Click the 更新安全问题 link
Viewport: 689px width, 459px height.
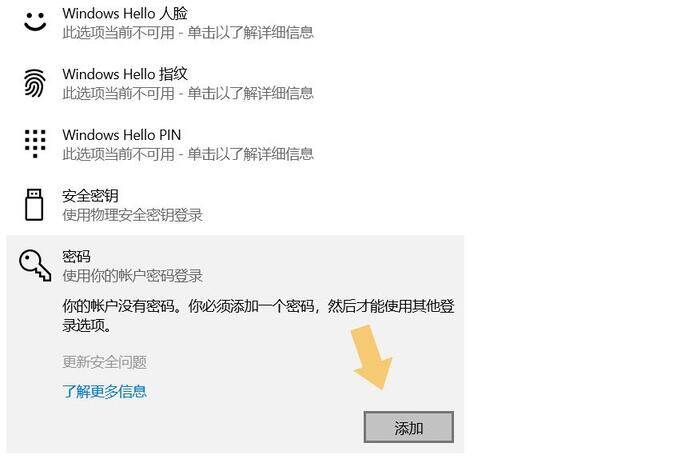105,362
